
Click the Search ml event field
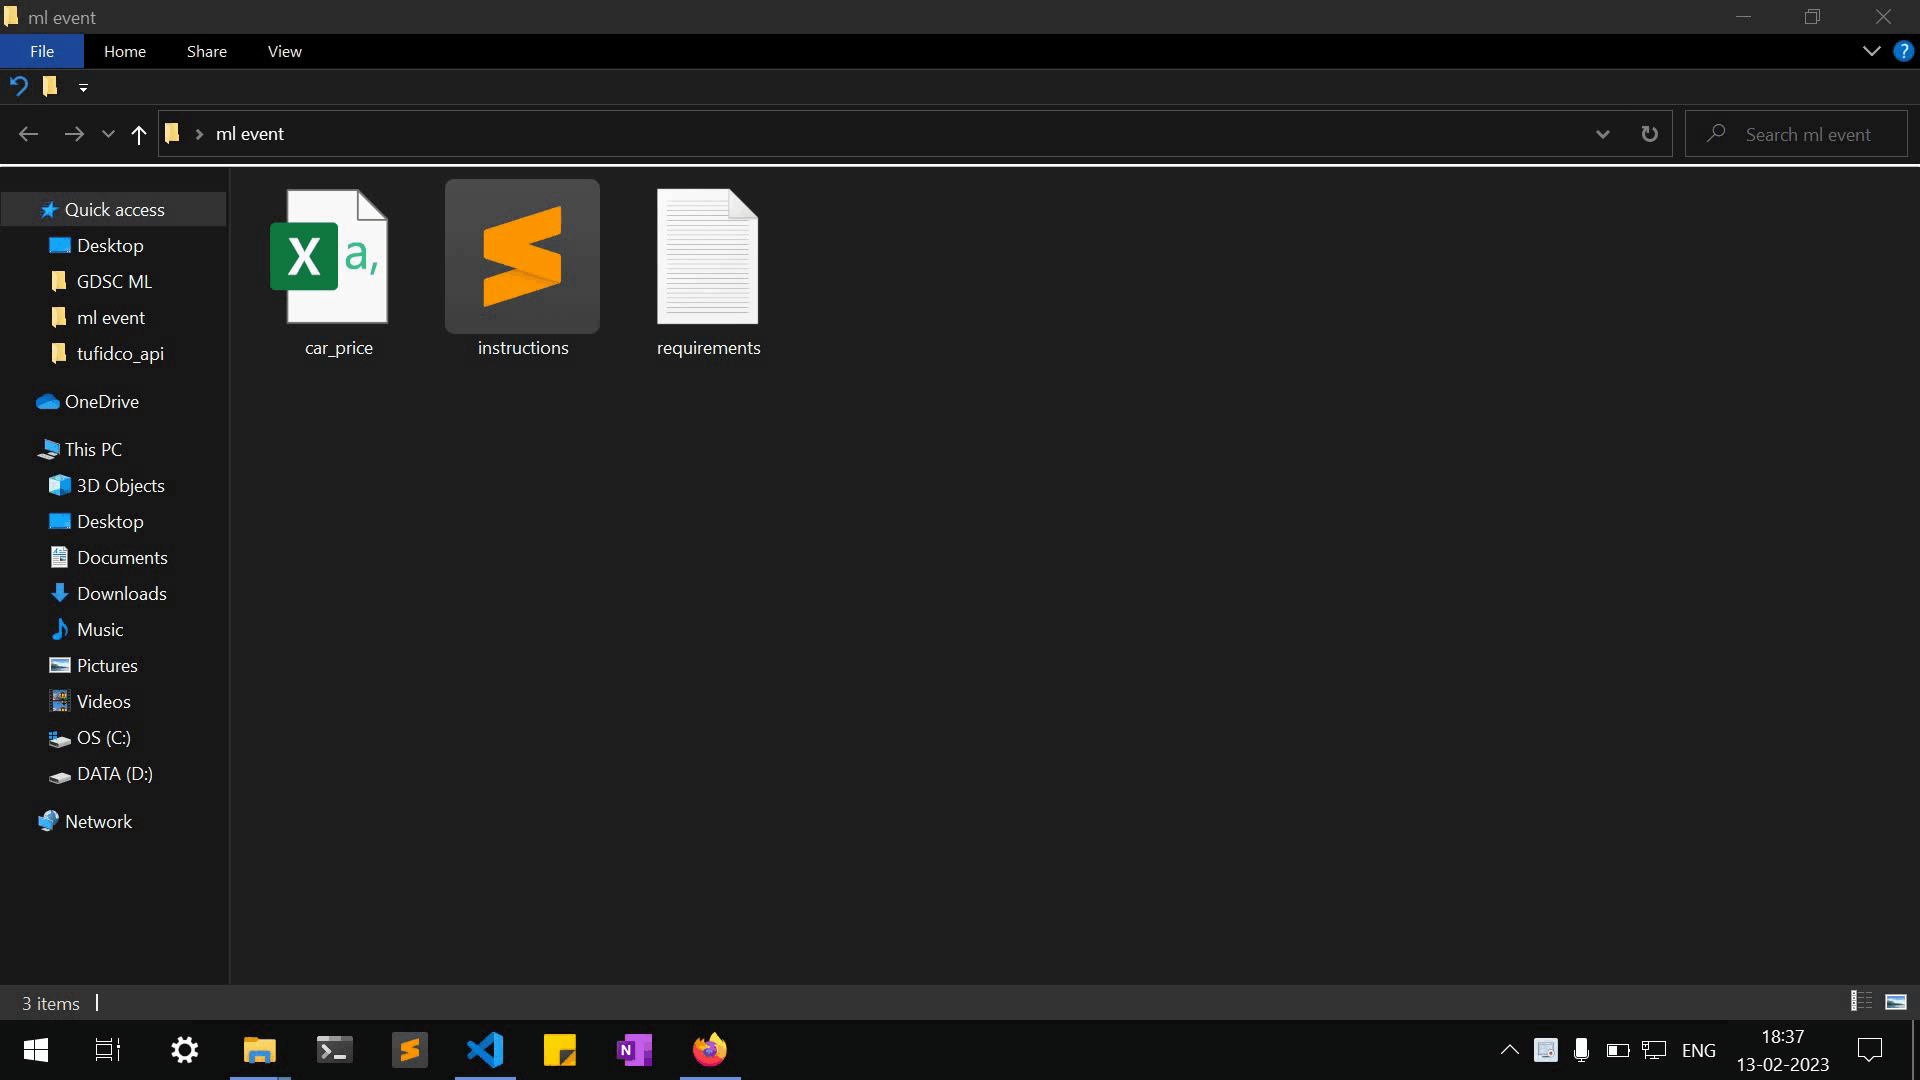click(x=1807, y=134)
